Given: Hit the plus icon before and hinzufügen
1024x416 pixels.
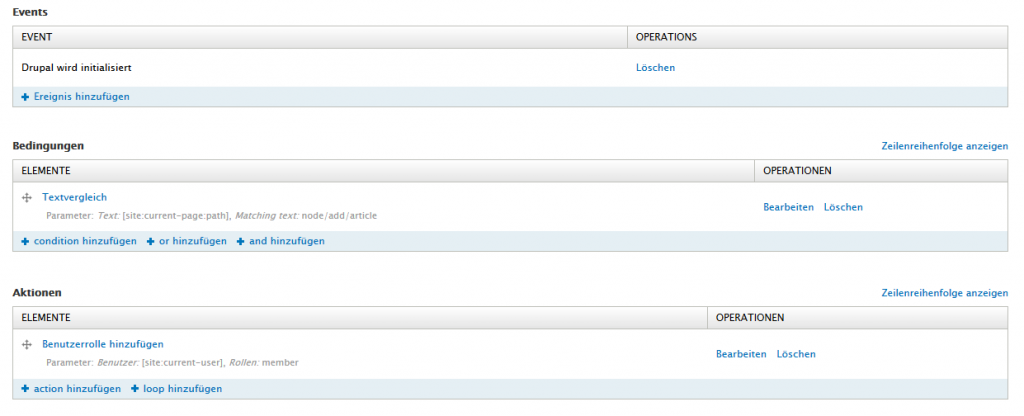Looking at the screenshot, I should (x=241, y=242).
